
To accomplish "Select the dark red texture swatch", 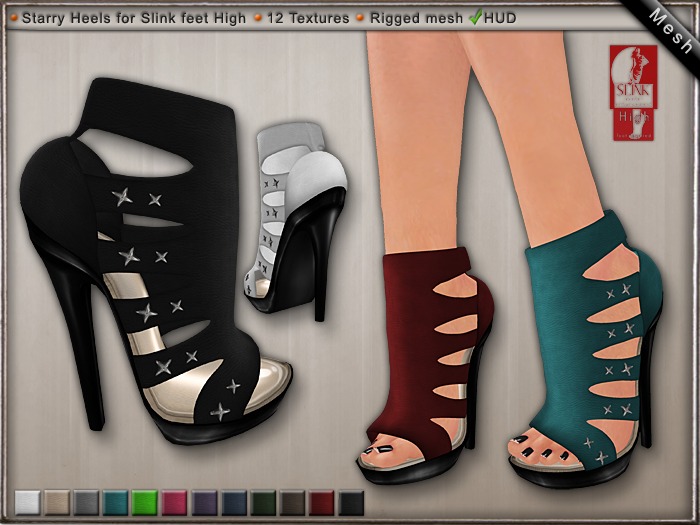I will click(322, 503).
